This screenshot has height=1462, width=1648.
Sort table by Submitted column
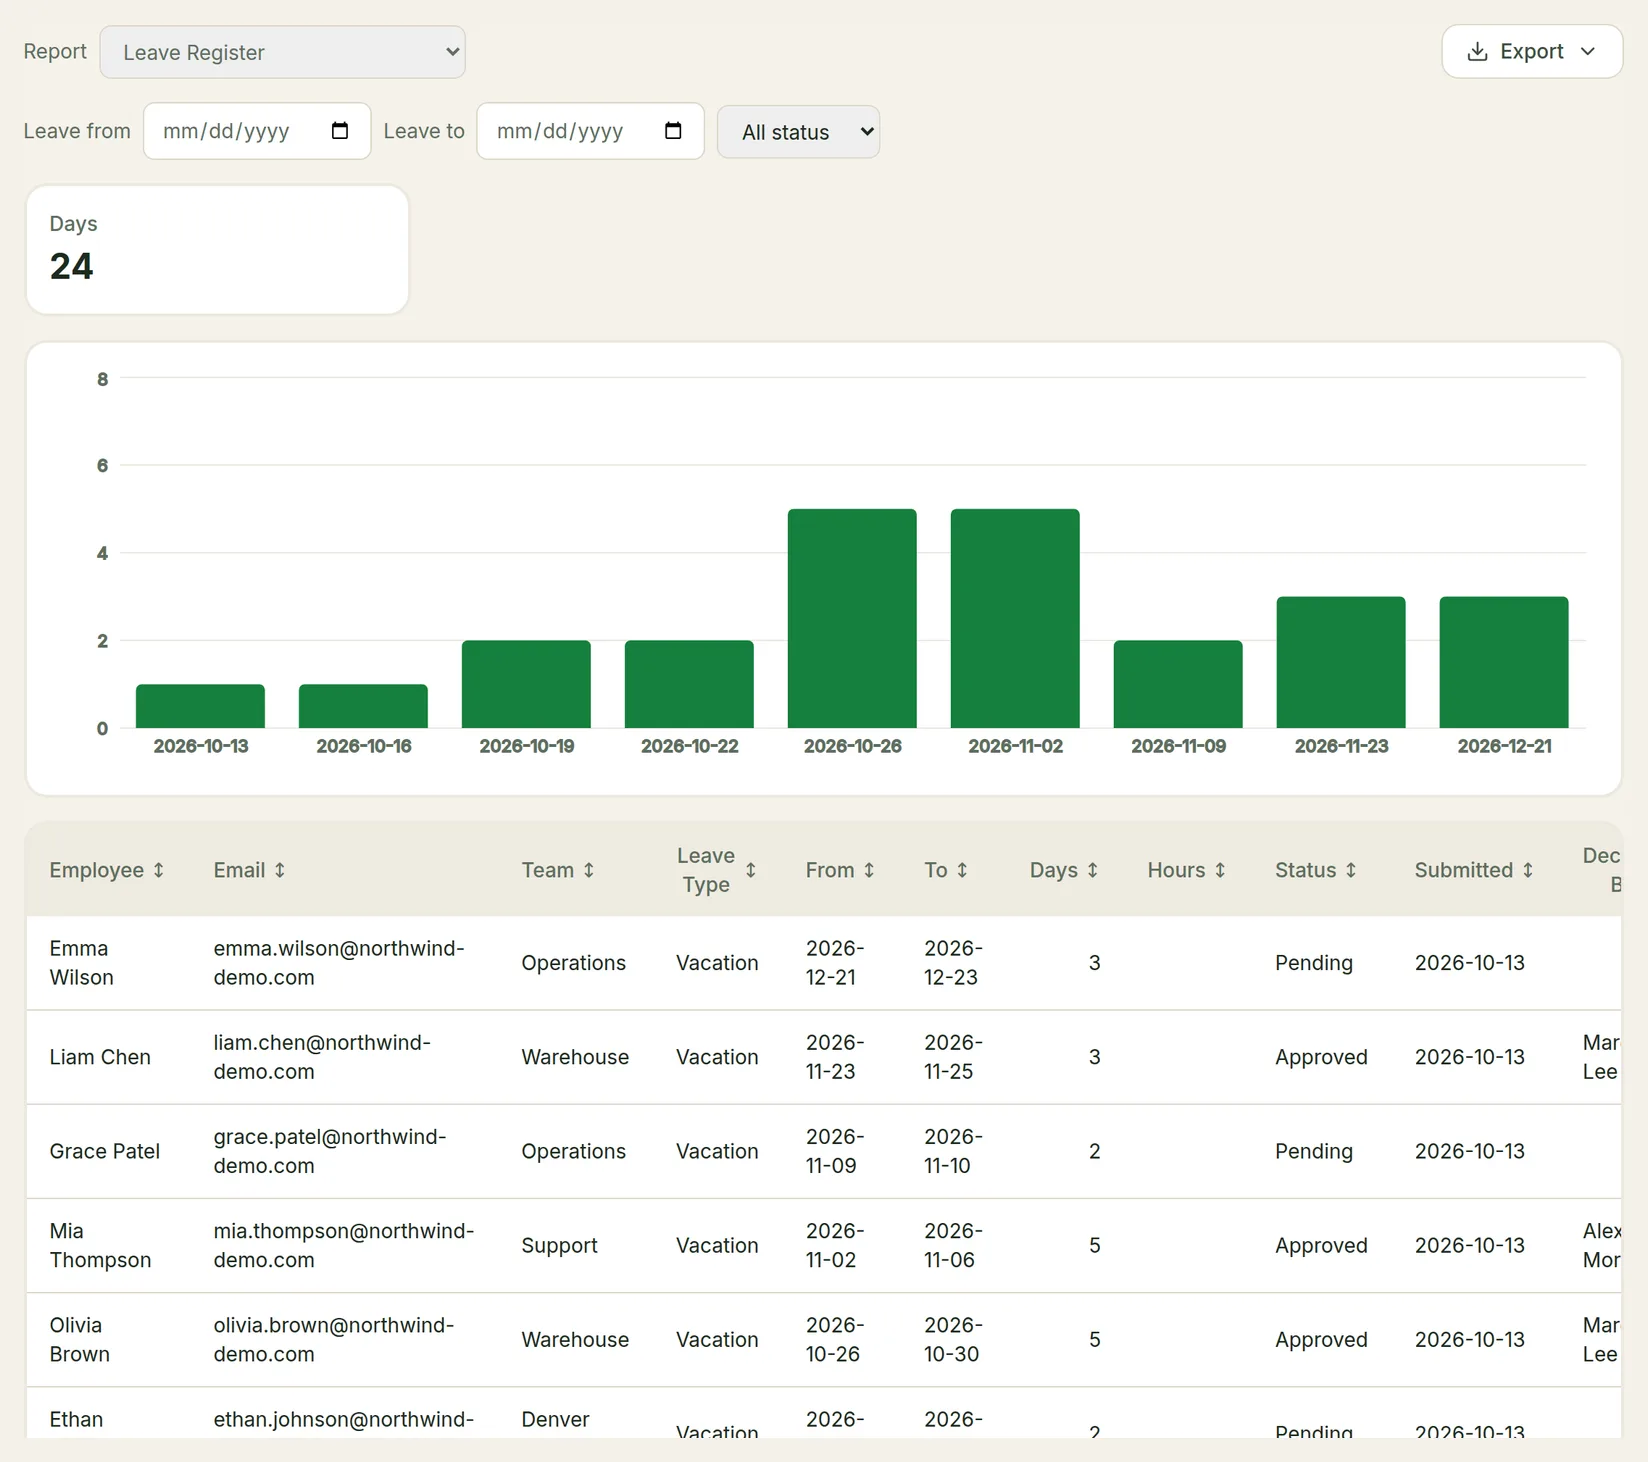click(x=1474, y=870)
